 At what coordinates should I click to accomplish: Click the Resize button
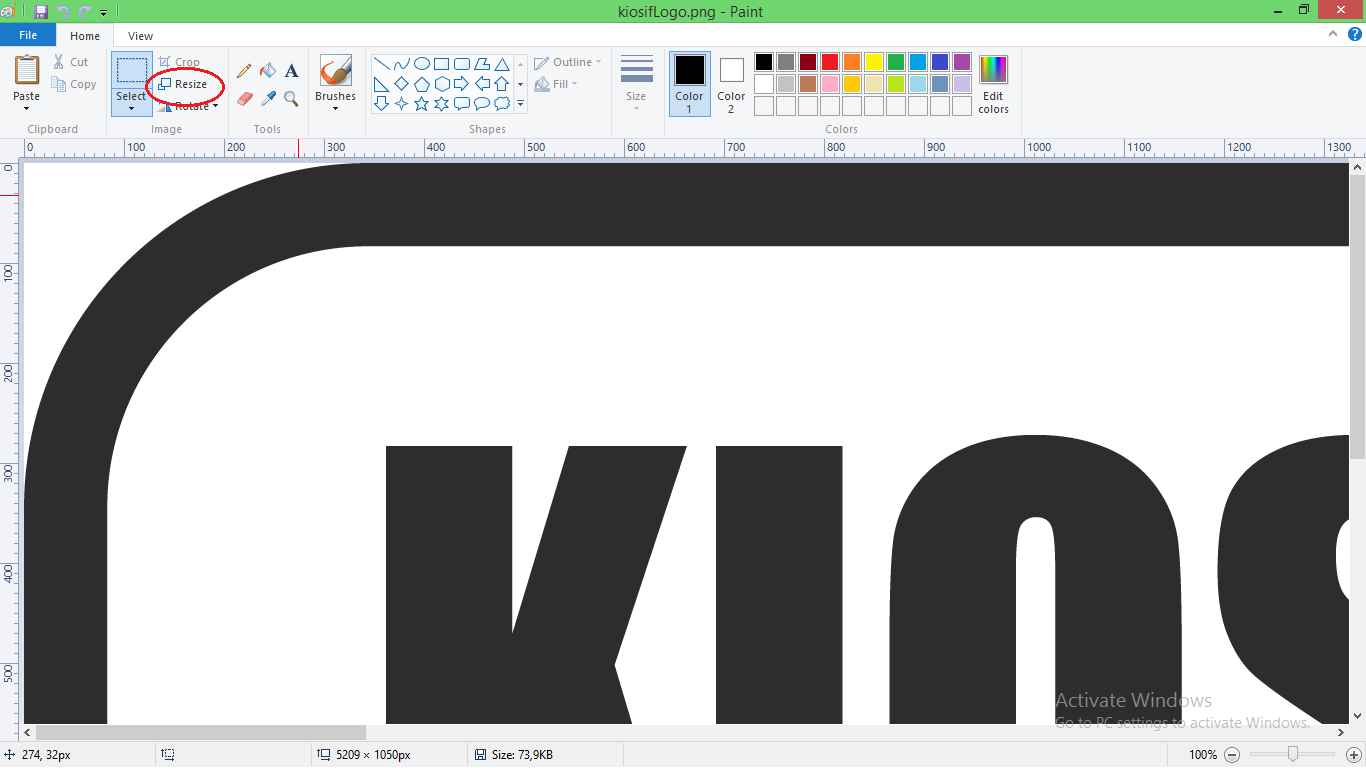click(x=183, y=84)
